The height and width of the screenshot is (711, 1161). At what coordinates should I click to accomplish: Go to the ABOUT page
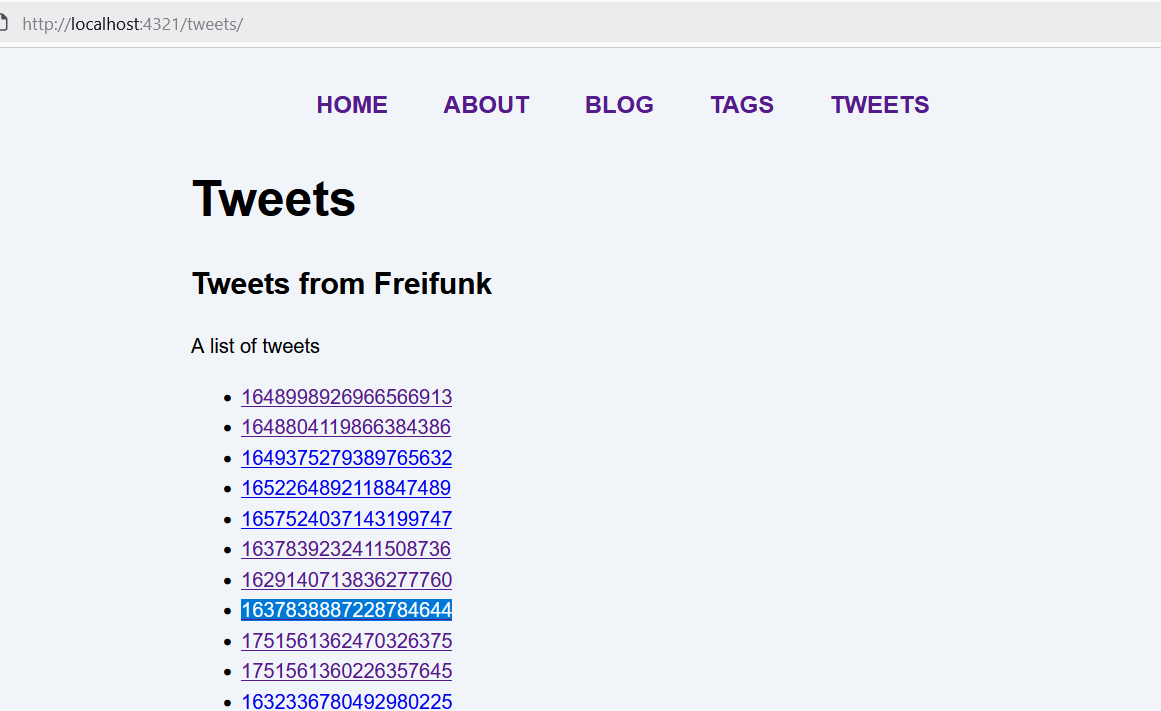tap(486, 105)
